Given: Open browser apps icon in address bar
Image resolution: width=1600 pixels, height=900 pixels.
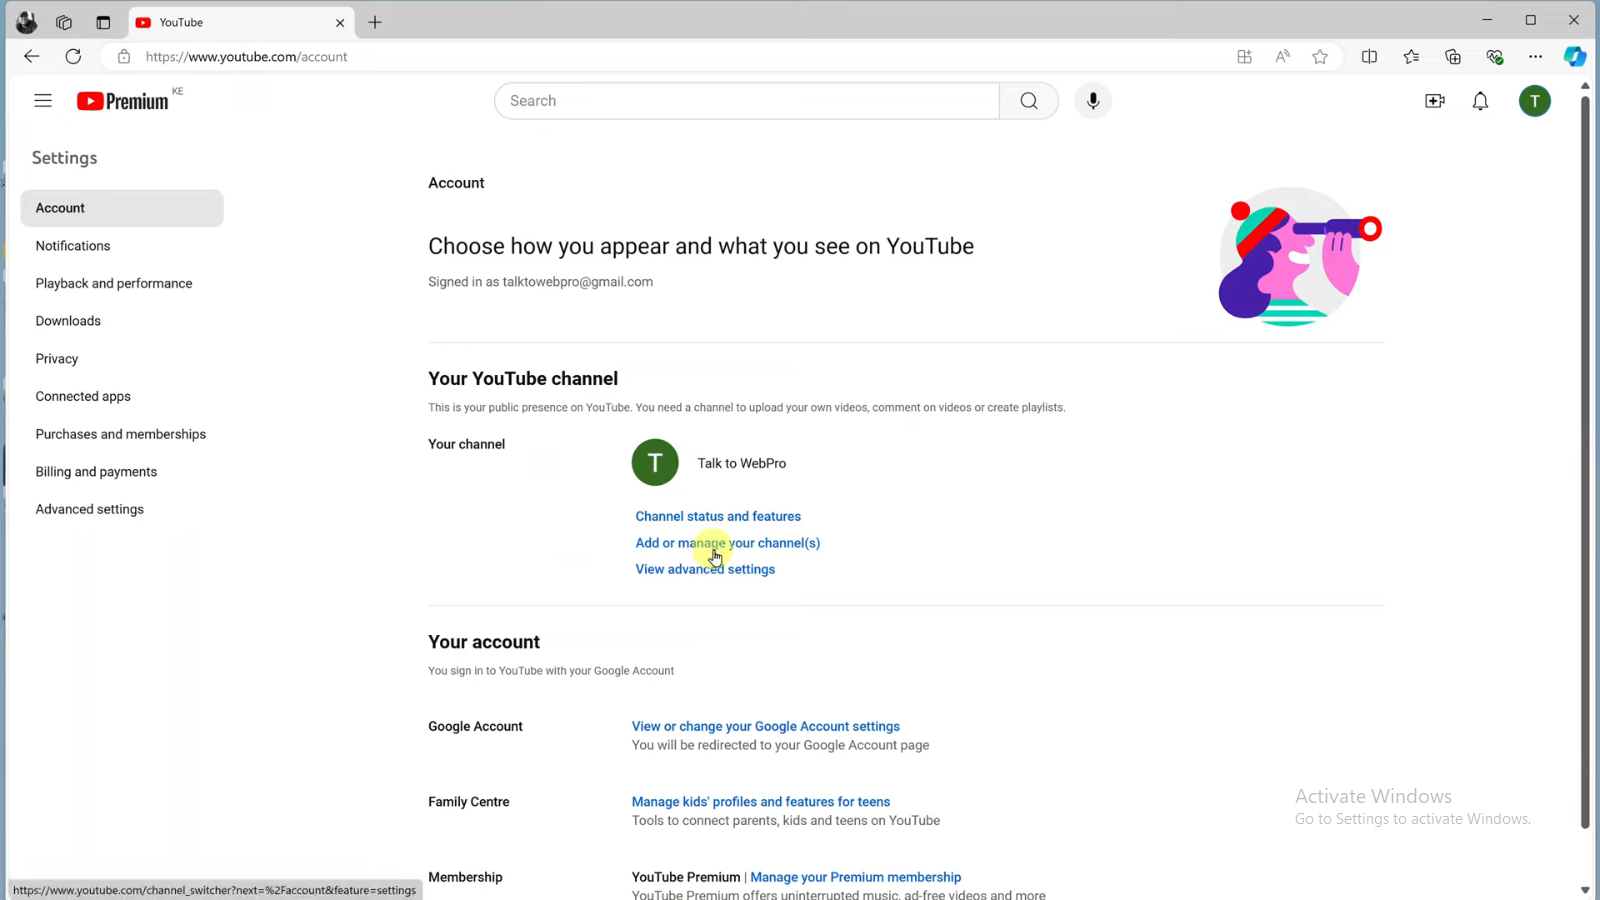Looking at the screenshot, I should point(1244,57).
